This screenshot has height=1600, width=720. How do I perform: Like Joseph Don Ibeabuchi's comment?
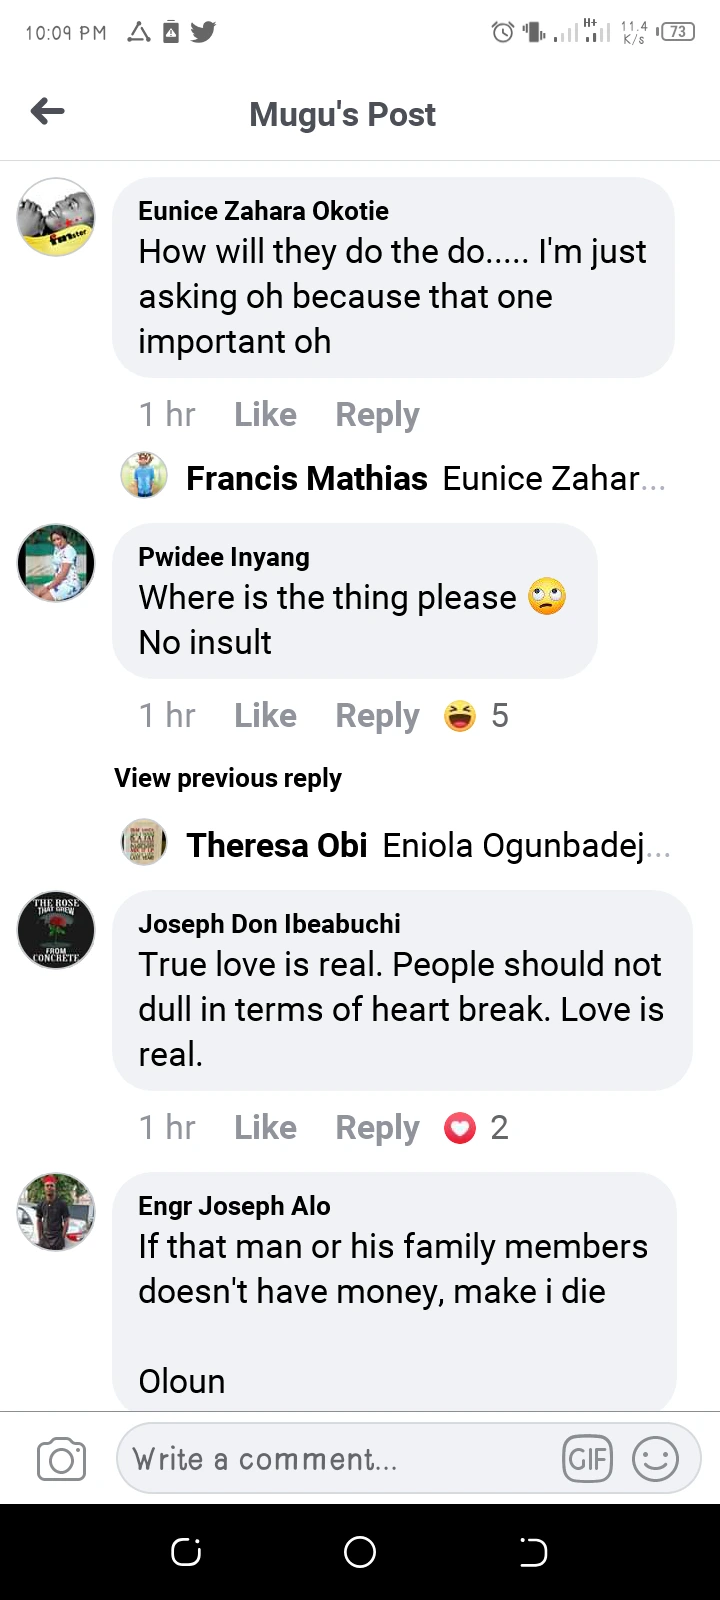[265, 1128]
